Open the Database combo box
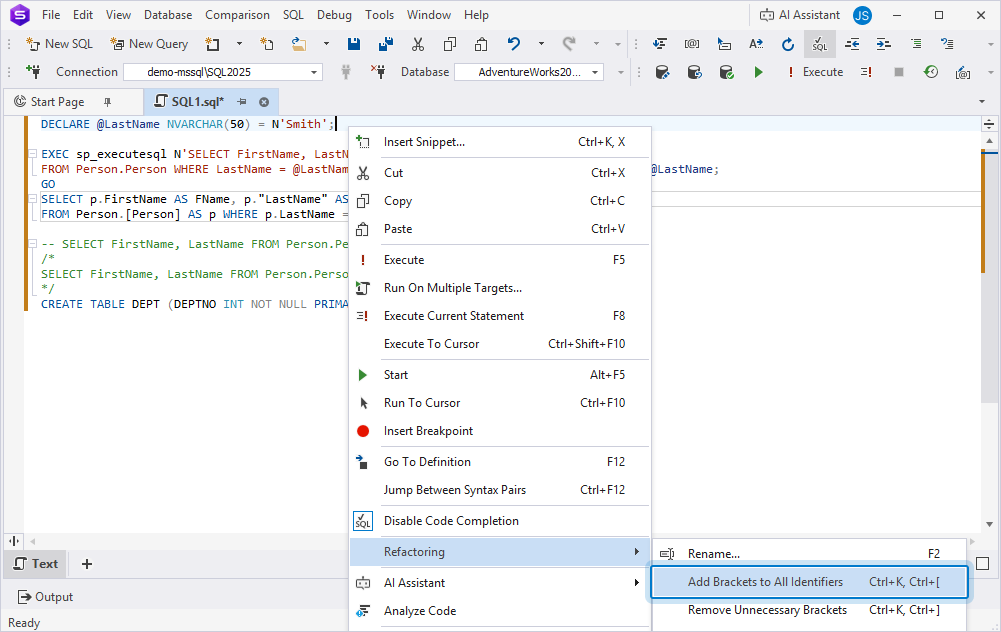 (529, 72)
